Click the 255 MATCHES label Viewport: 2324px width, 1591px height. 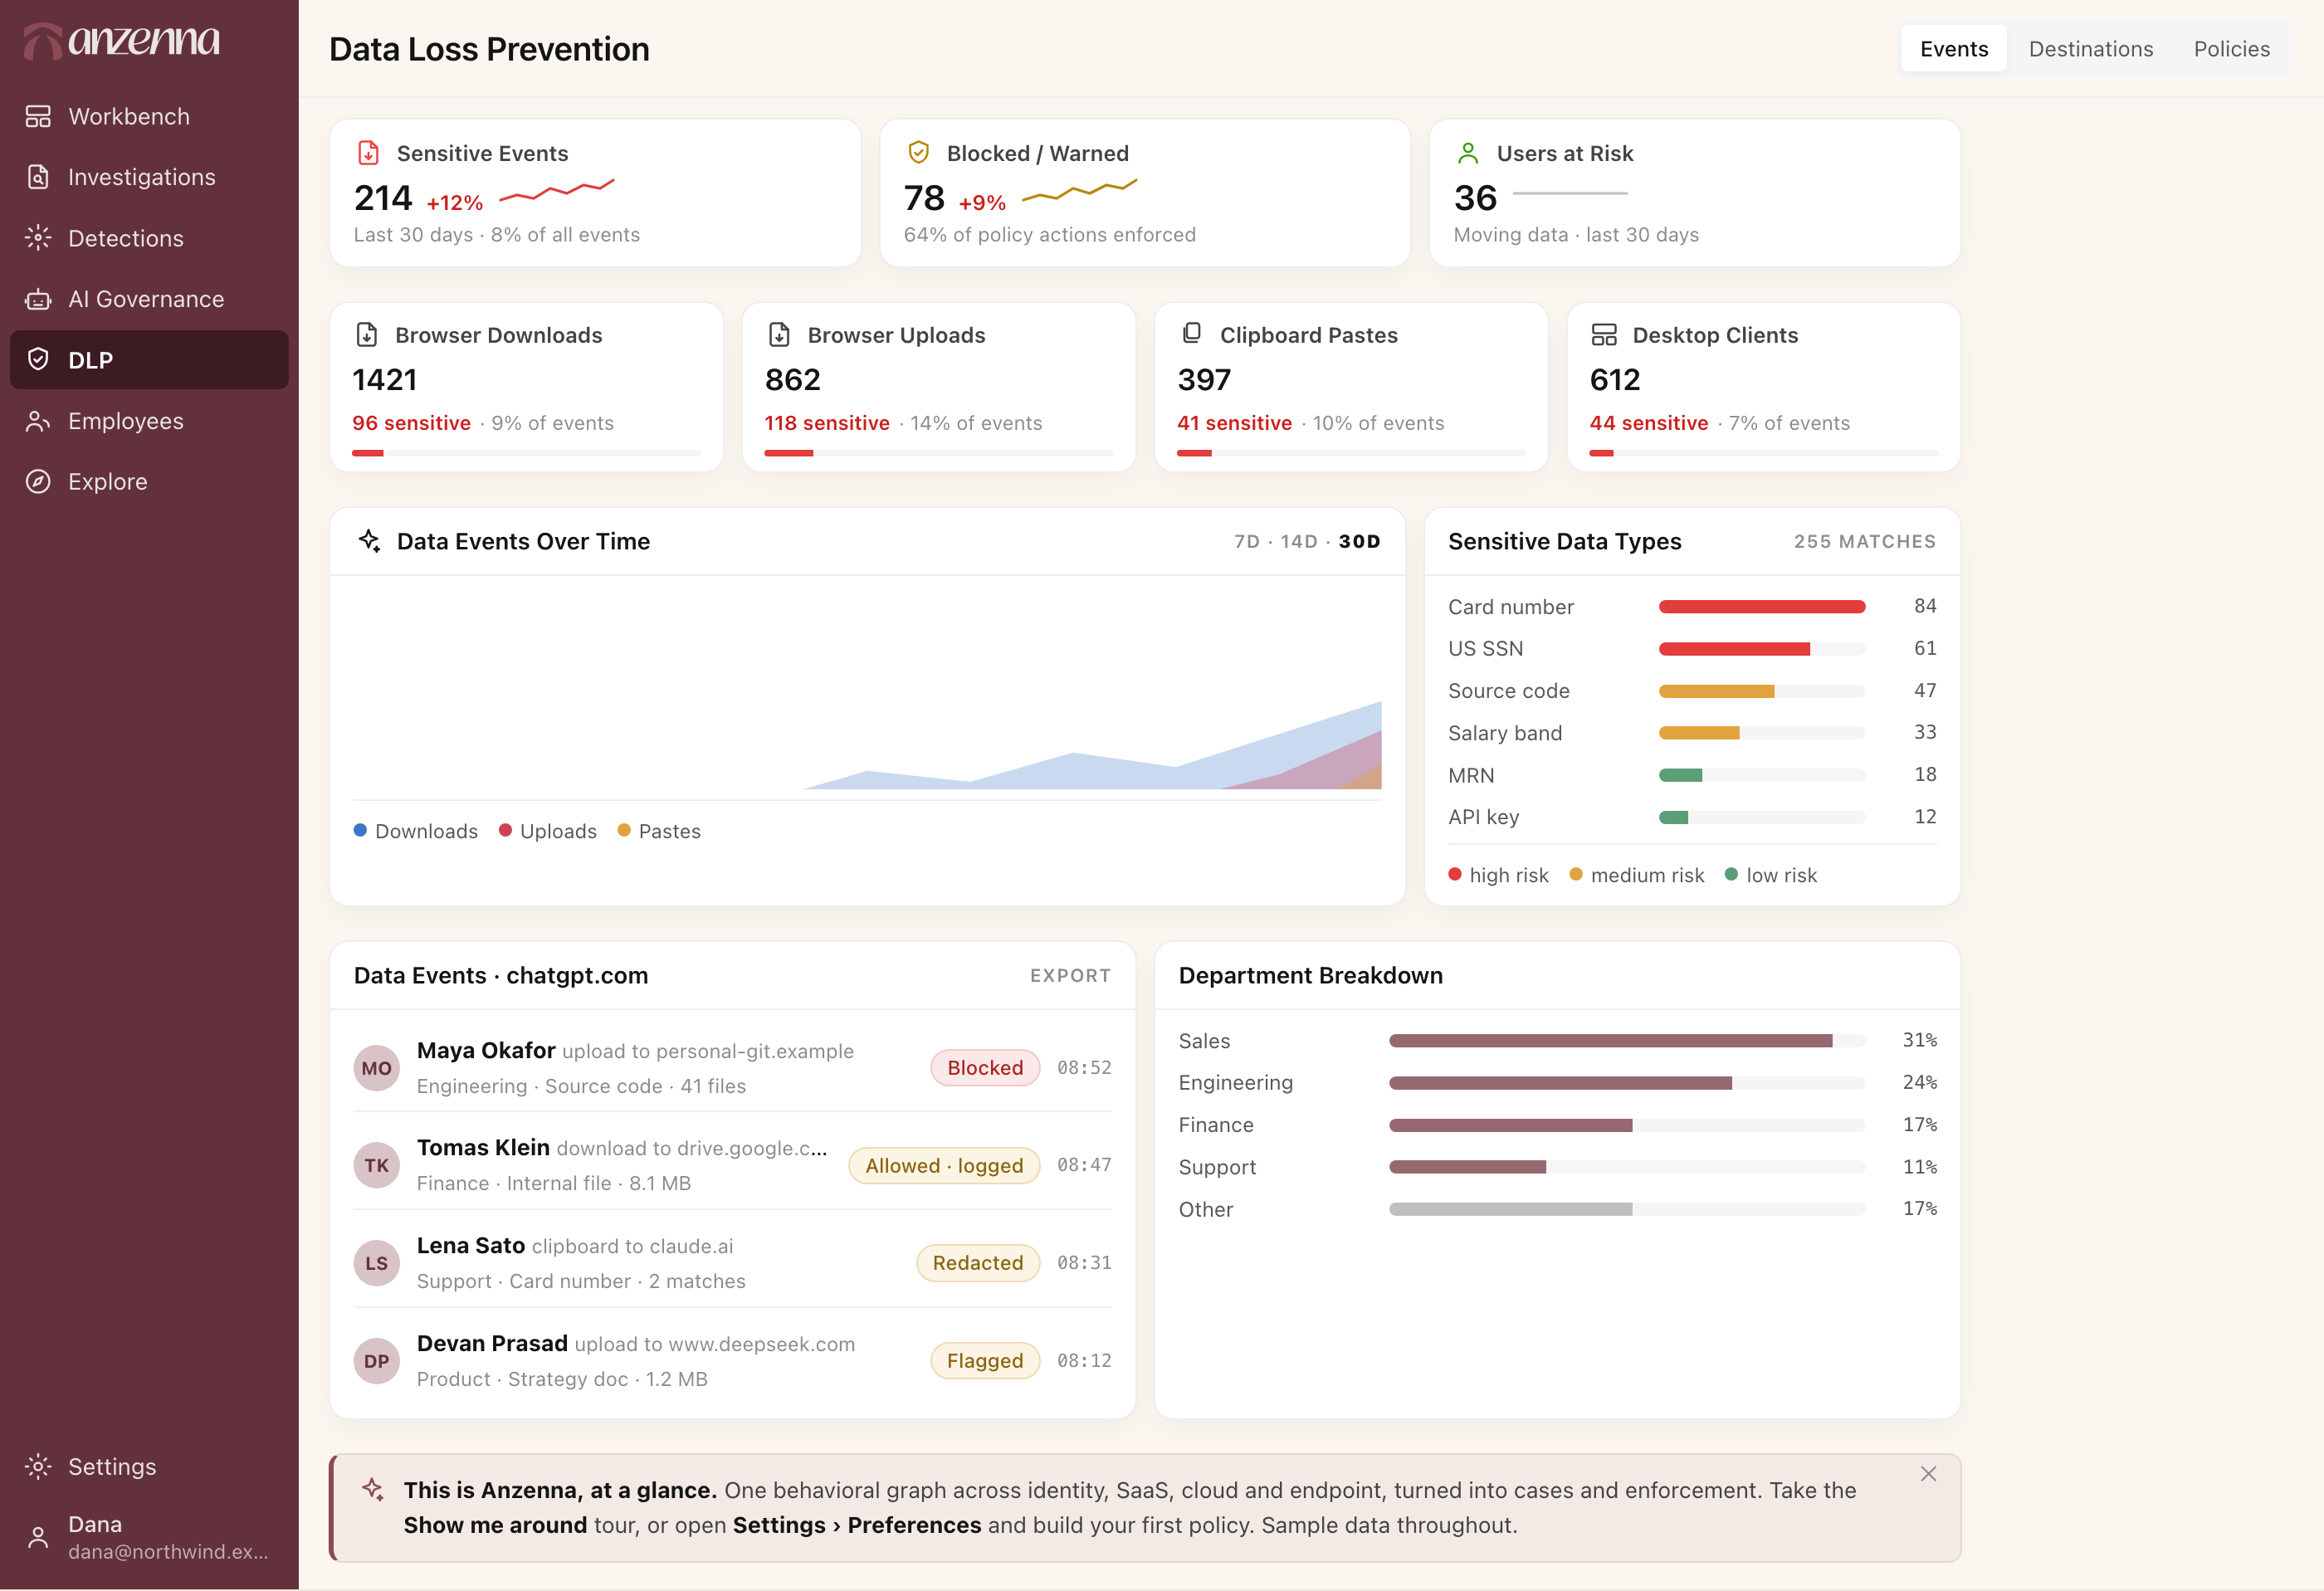click(x=1864, y=542)
